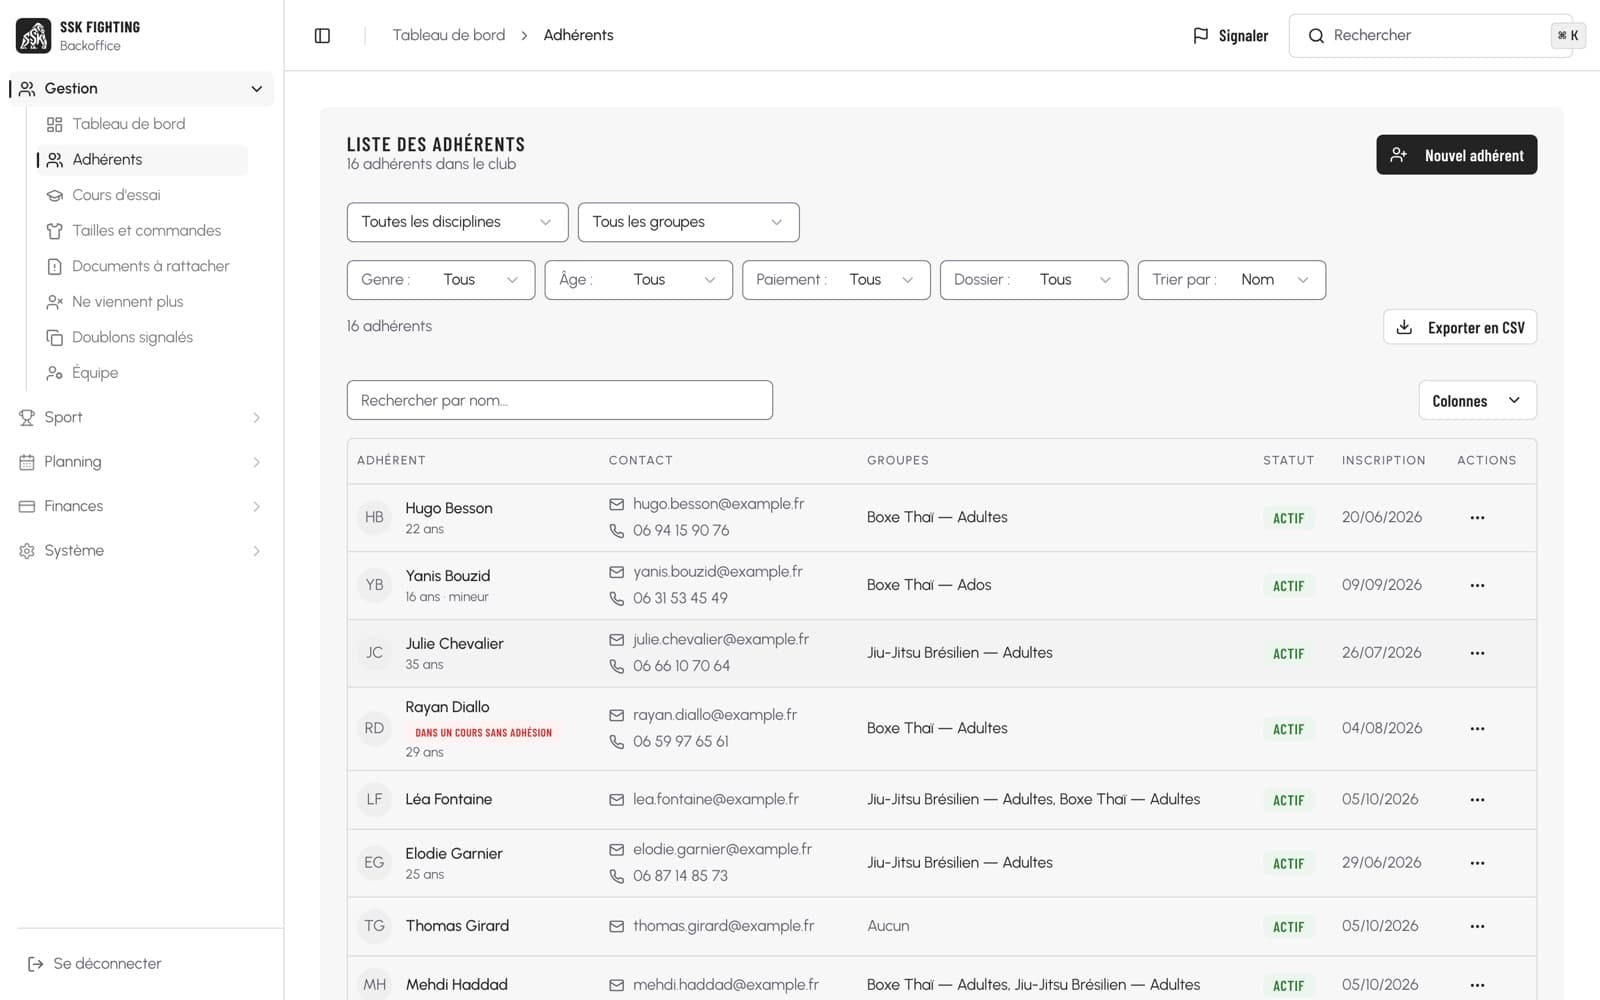Viewport: 1600px width, 1000px height.
Task: Open actions menu for Elodie Garnier
Action: coord(1477,863)
